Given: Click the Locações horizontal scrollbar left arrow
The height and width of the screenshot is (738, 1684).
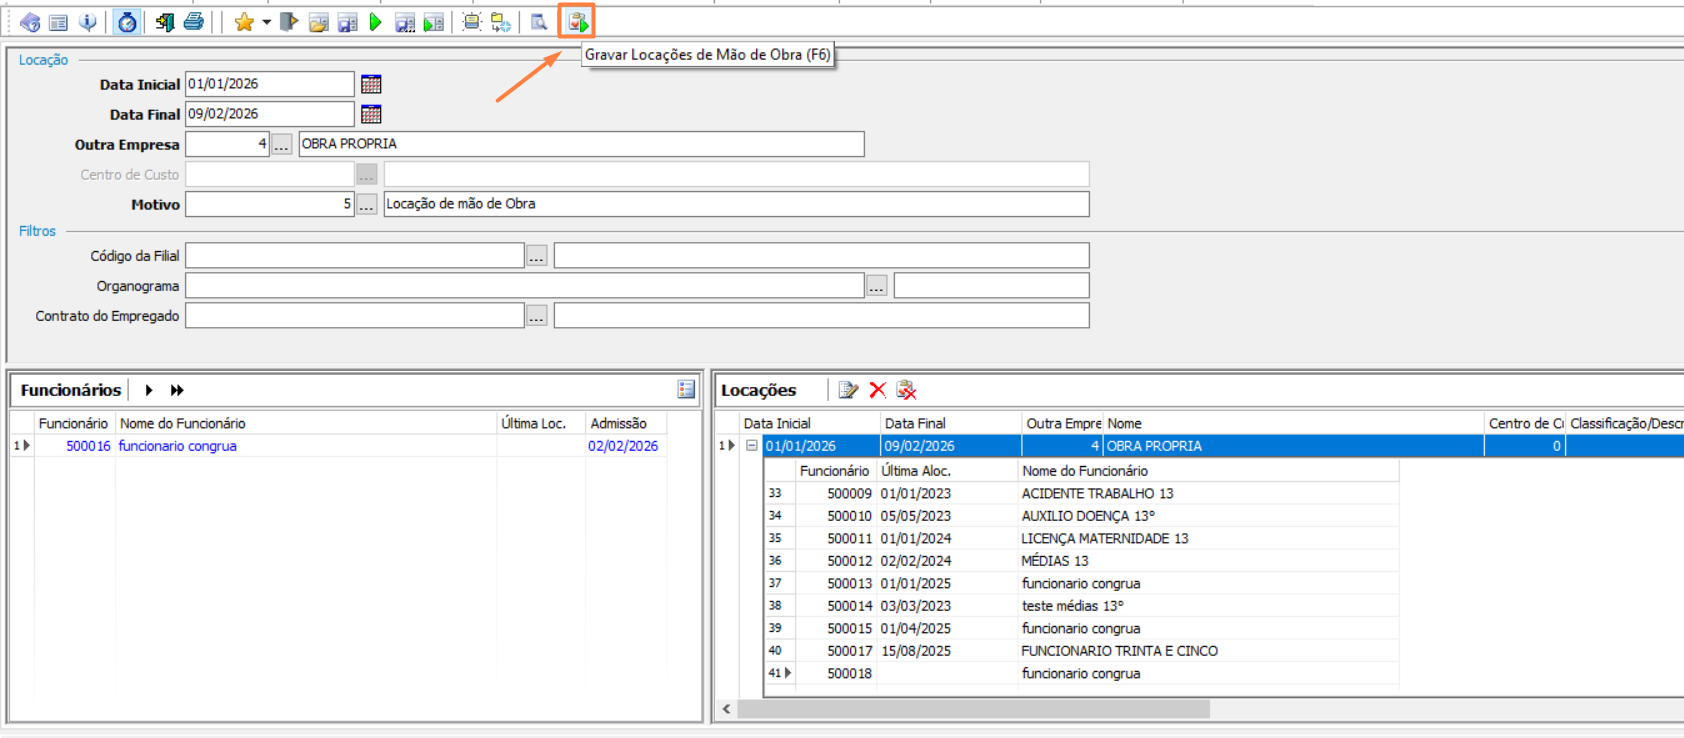Looking at the screenshot, I should tap(727, 709).
